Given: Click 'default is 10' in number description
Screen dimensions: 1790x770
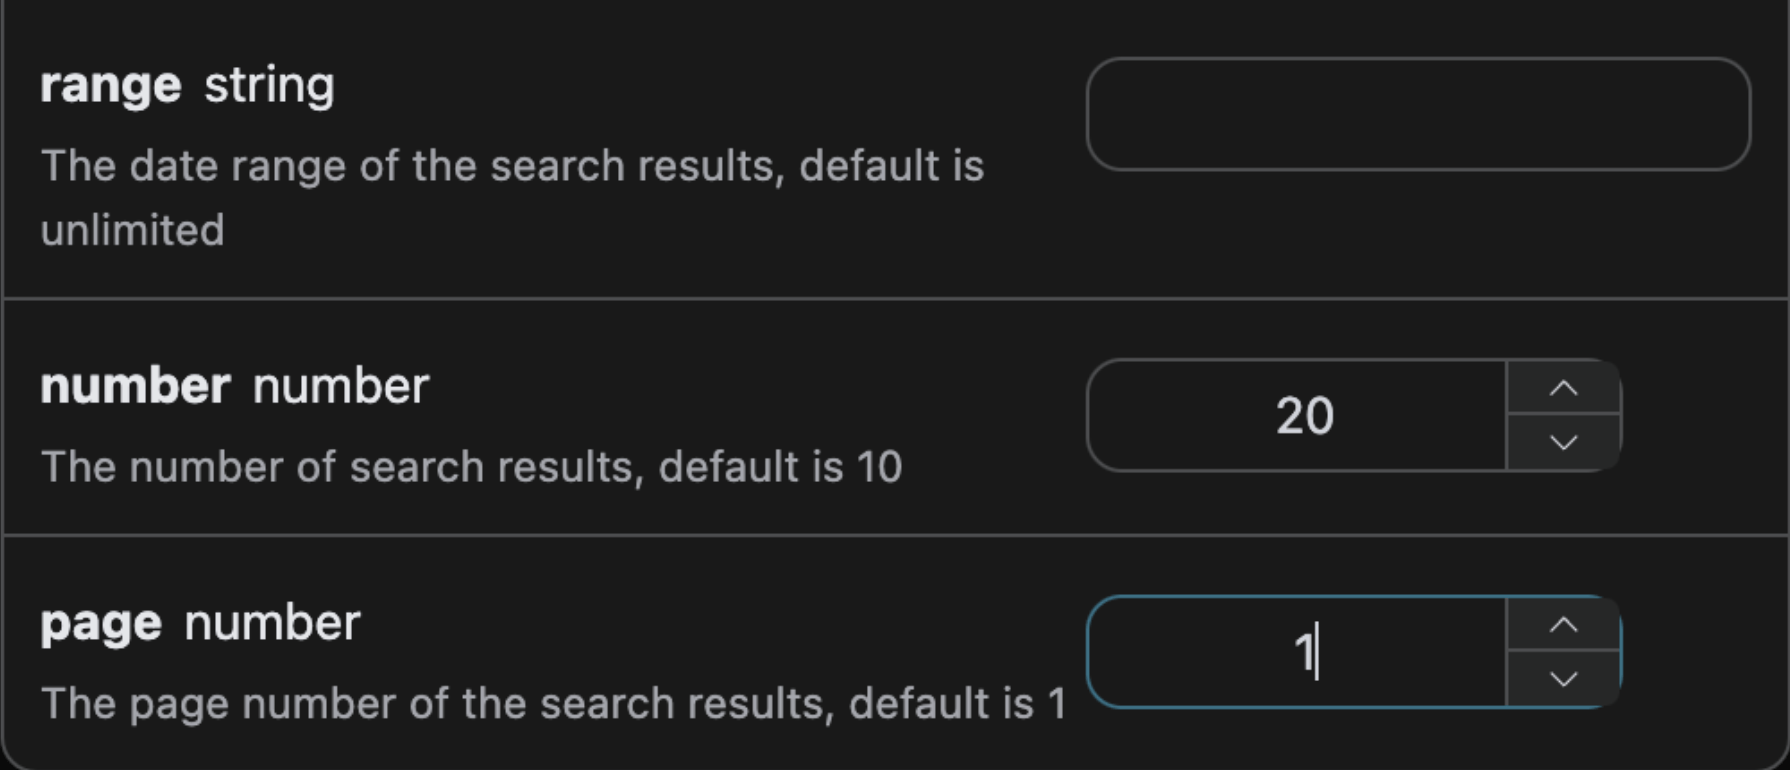Looking at the screenshot, I should [780, 467].
